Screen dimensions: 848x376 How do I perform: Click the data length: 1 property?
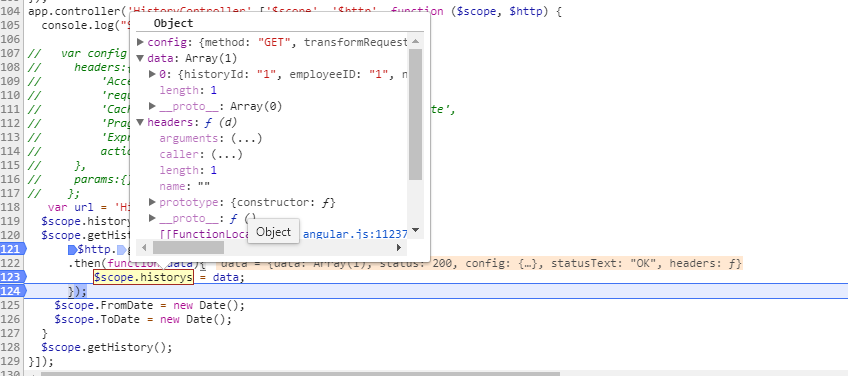pos(188,90)
